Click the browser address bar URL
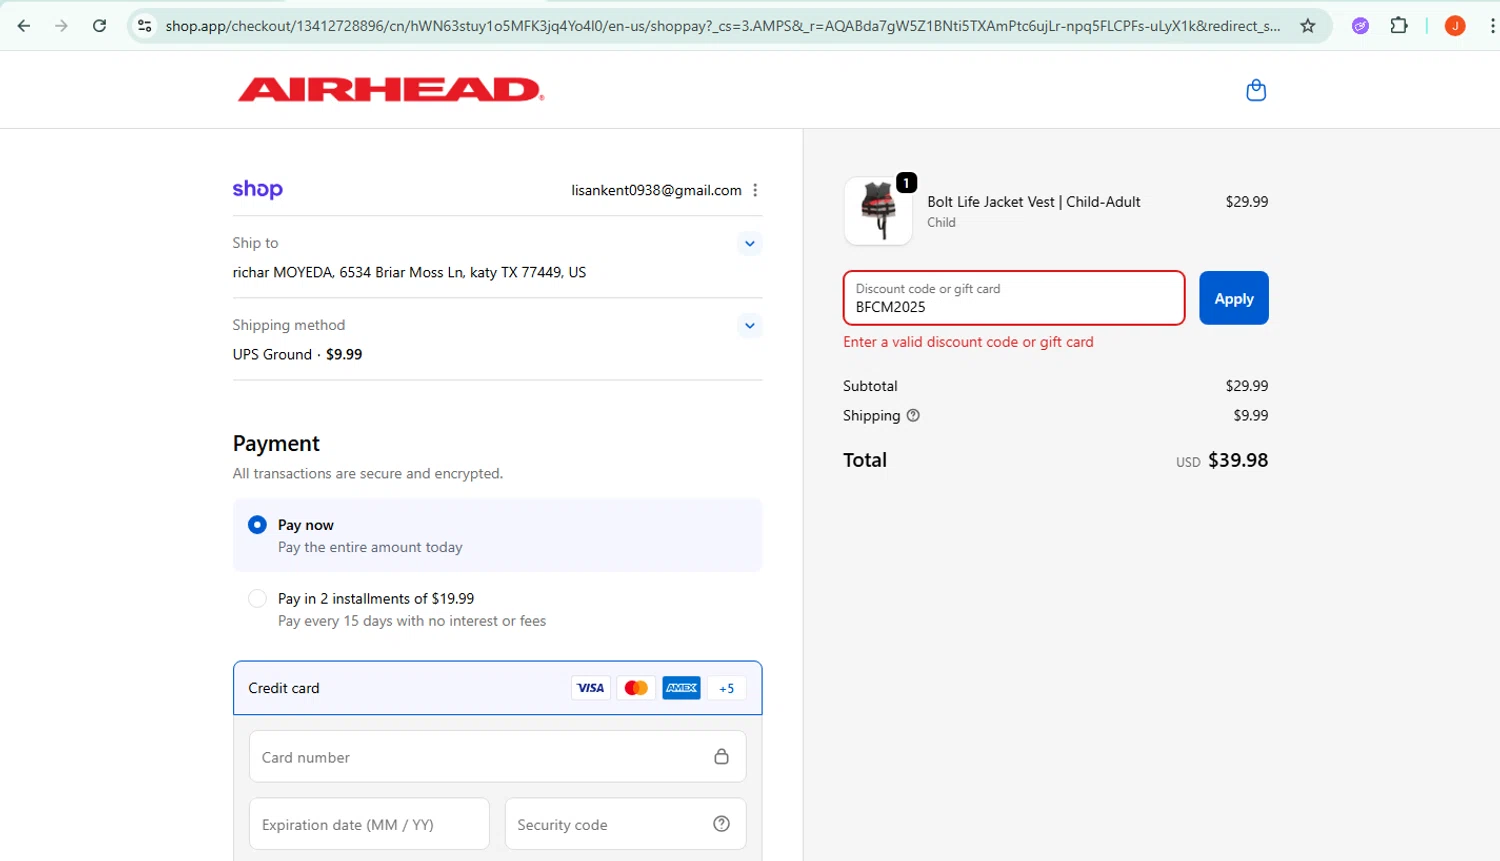Viewport: 1500px width, 861px height. [x=722, y=26]
